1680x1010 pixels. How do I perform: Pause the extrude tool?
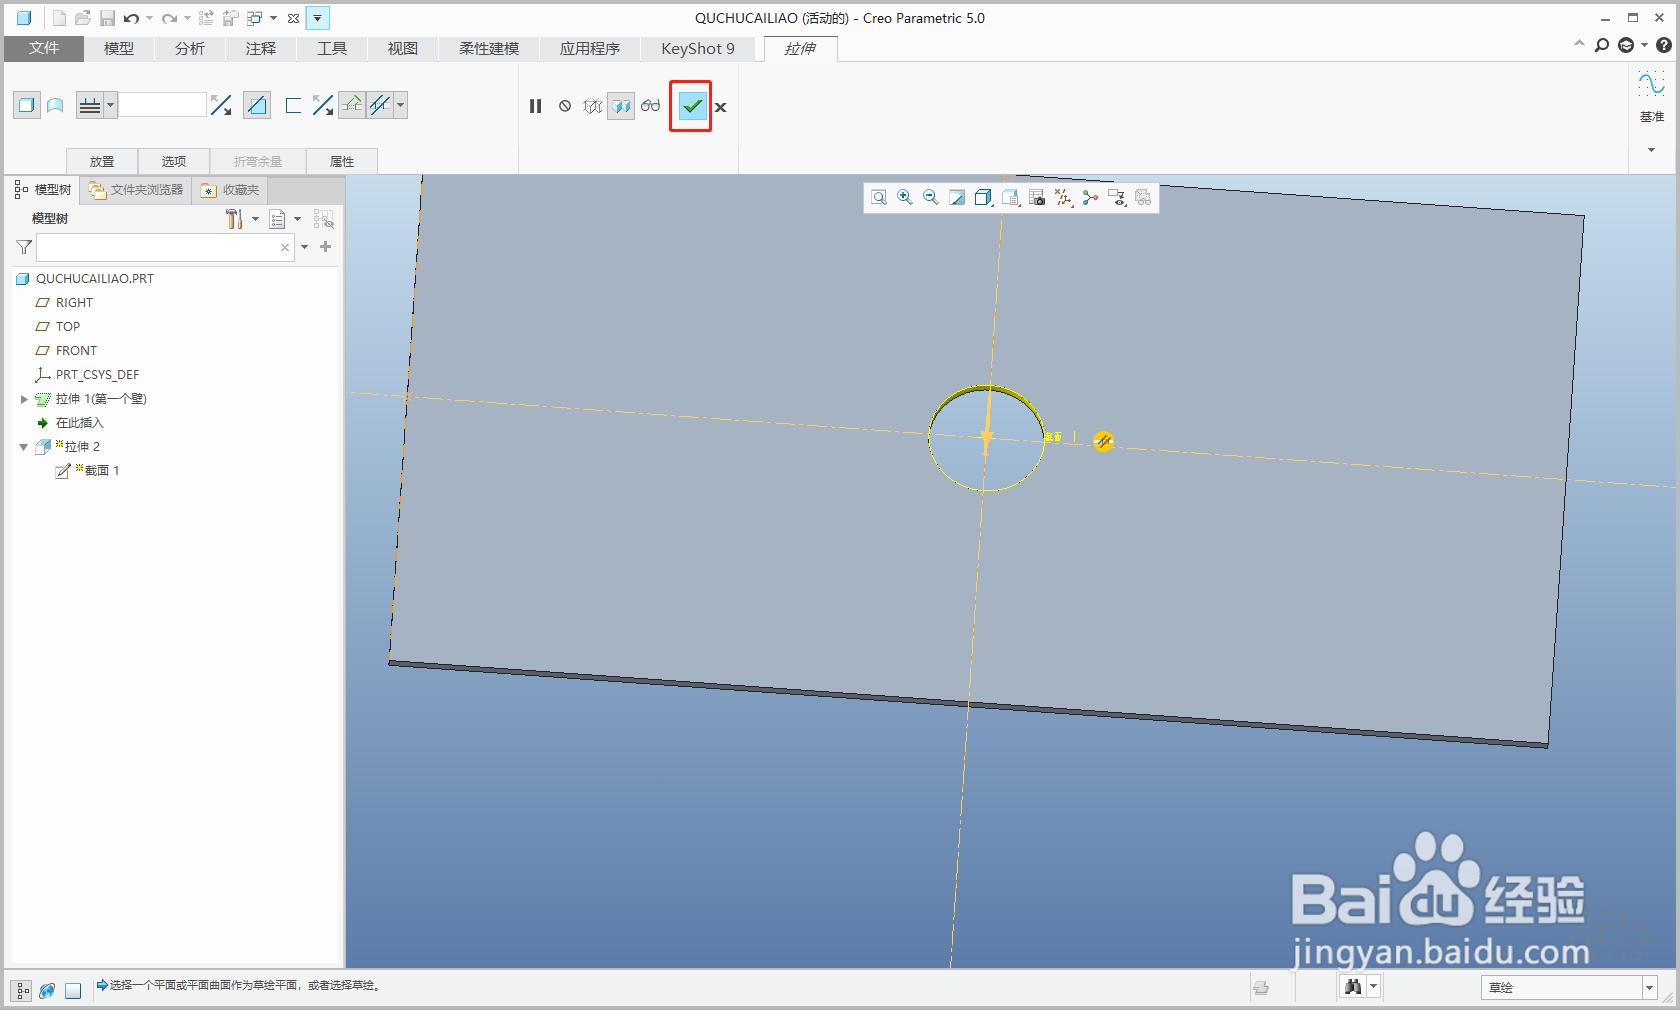(x=535, y=106)
